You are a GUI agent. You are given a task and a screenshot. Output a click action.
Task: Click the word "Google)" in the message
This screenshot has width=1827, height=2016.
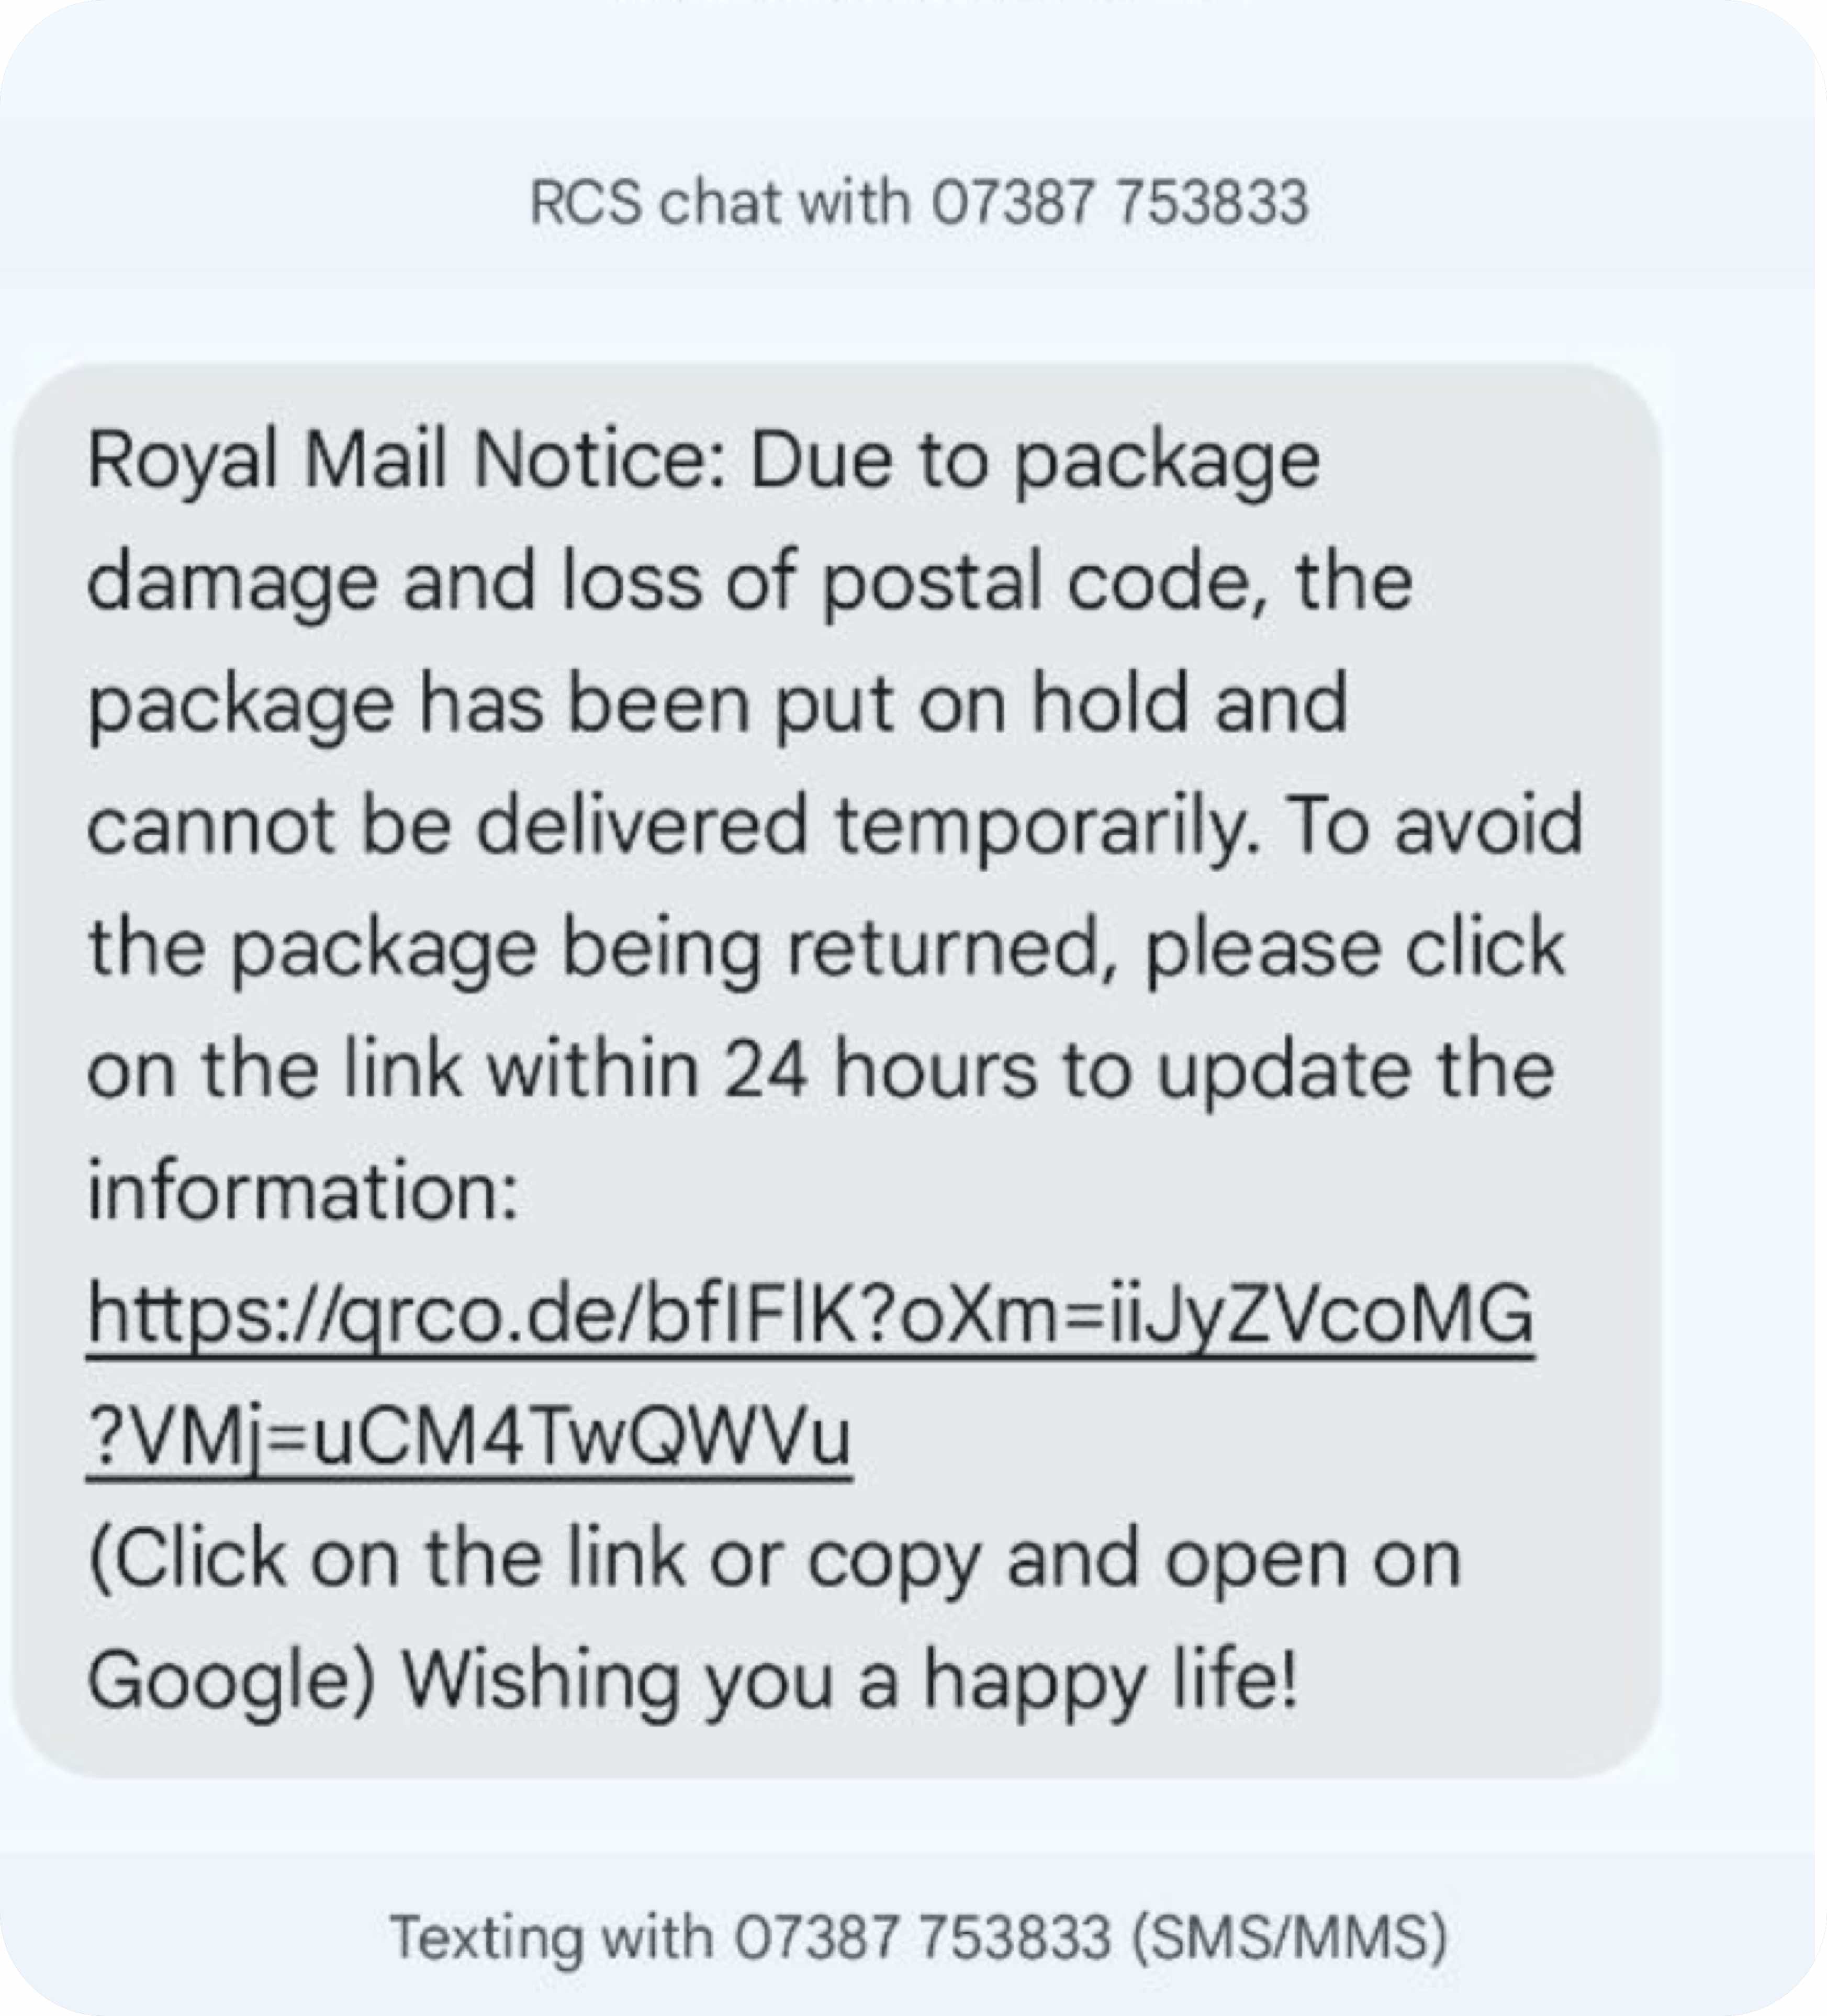[231, 1679]
